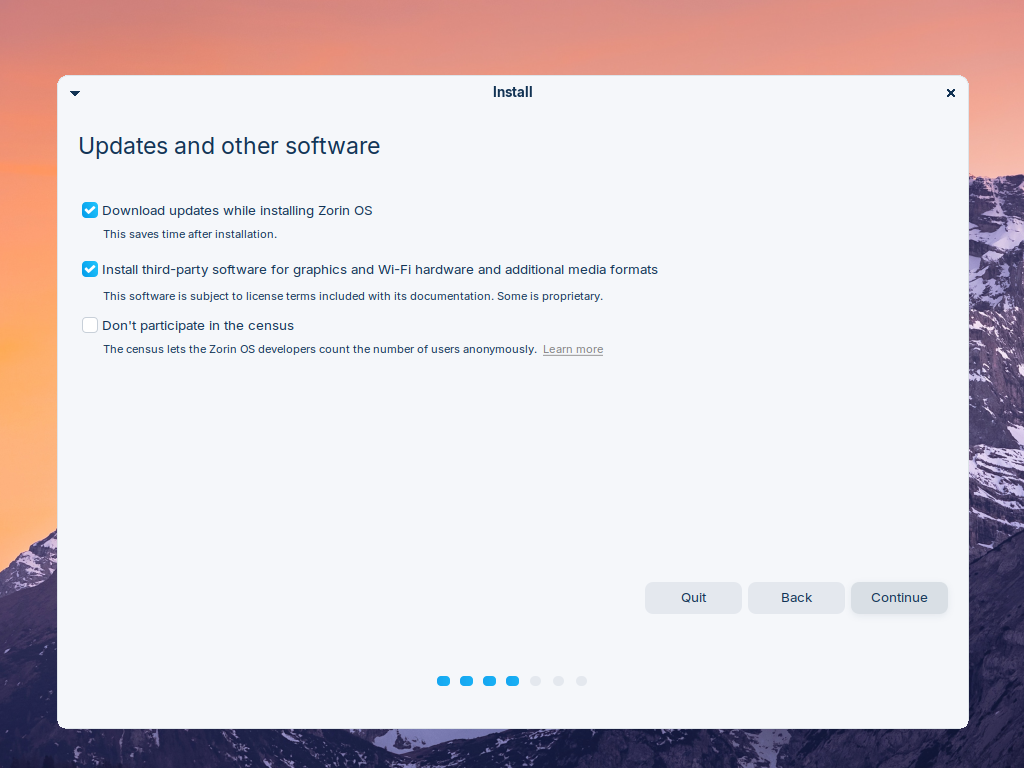Click the Install title text
The image size is (1024, 768).
point(513,92)
